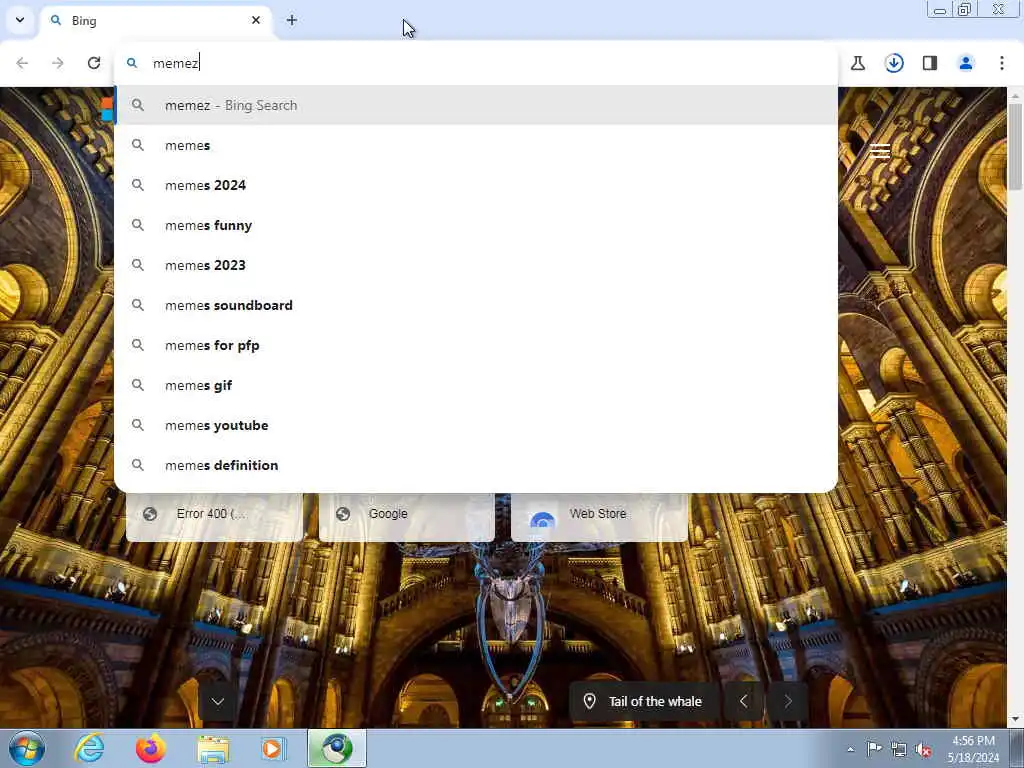Switch to the Bing tab
1024x768 pixels.
(155, 21)
